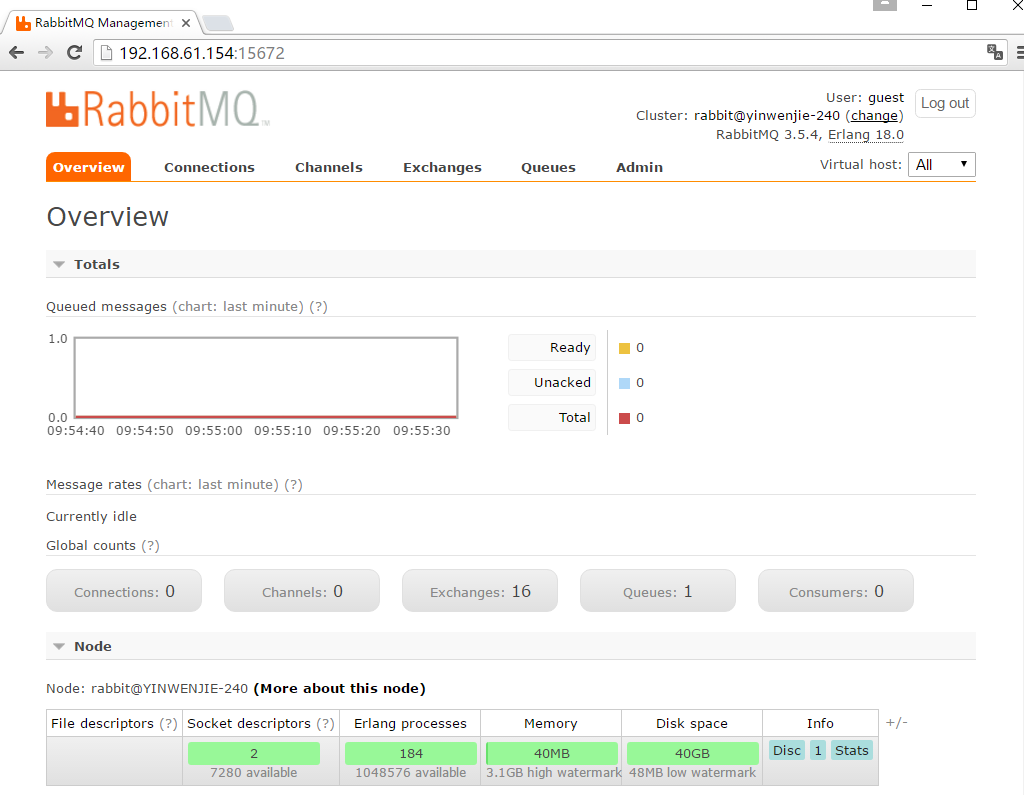This screenshot has height=795, width=1024.
Task: Open the Exchanges tab
Action: [x=442, y=167]
